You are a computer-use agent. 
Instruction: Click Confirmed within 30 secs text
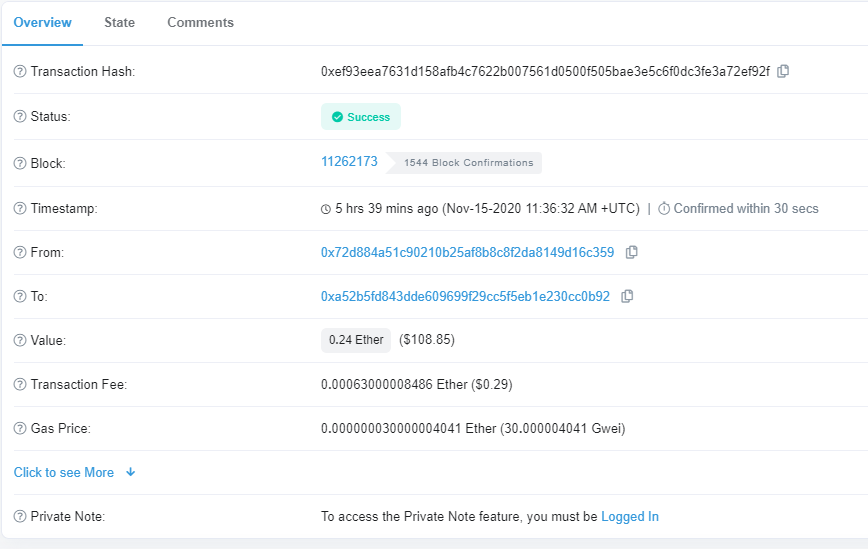(746, 209)
